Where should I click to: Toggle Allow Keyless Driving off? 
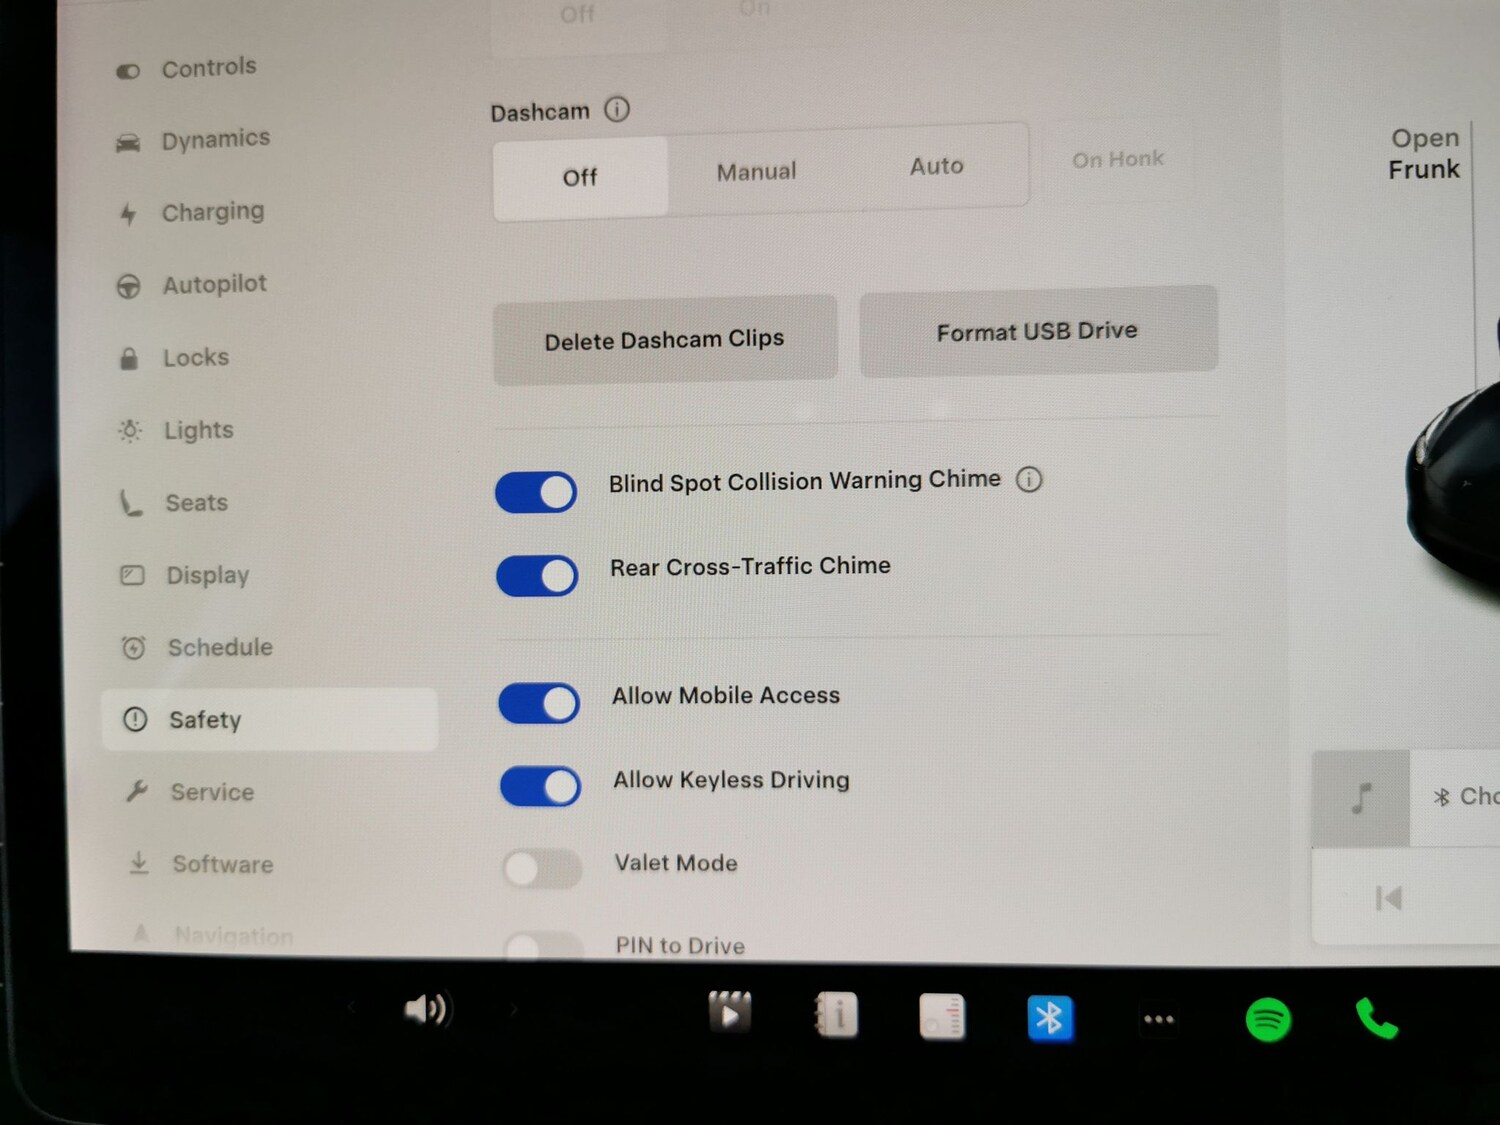[540, 786]
